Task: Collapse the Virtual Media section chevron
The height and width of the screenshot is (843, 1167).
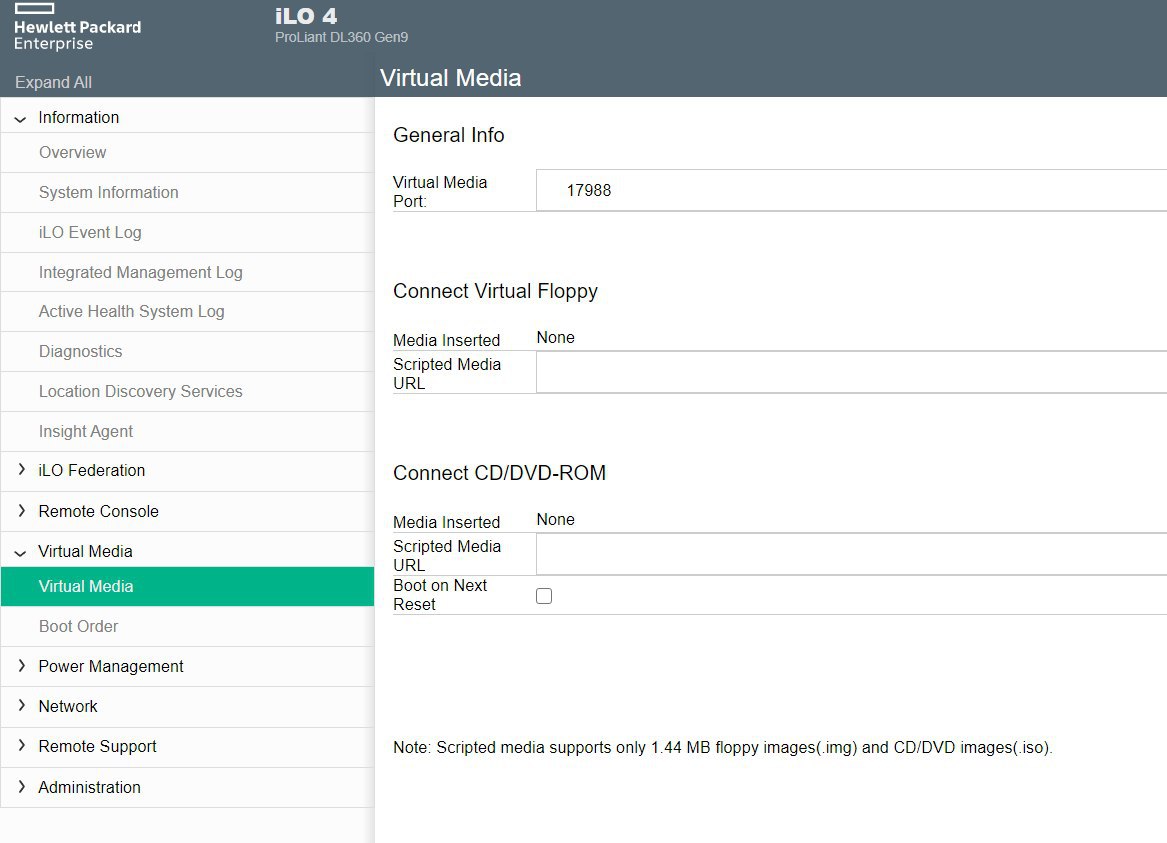Action: 21,553
